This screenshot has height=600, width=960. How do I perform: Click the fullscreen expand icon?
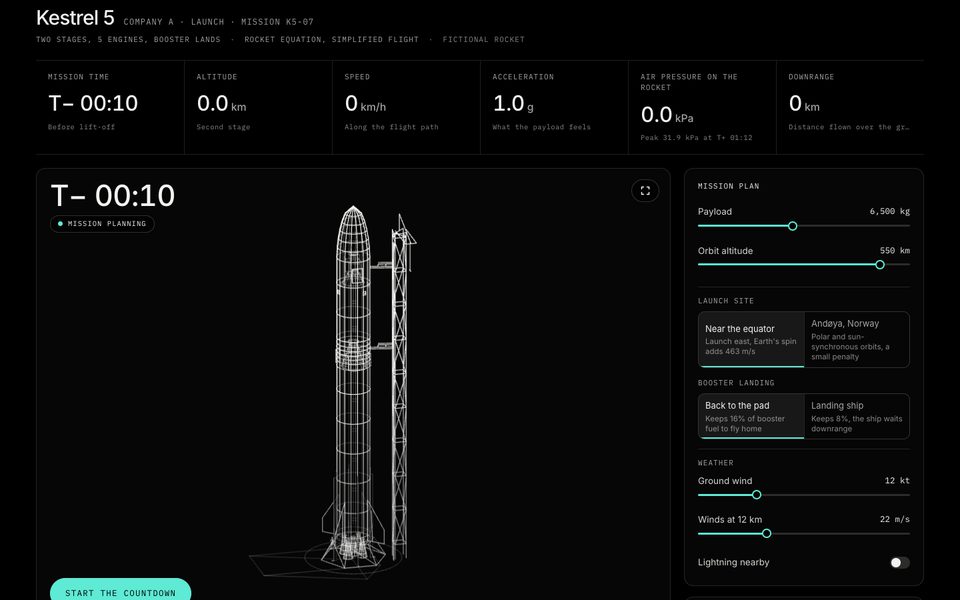(645, 190)
